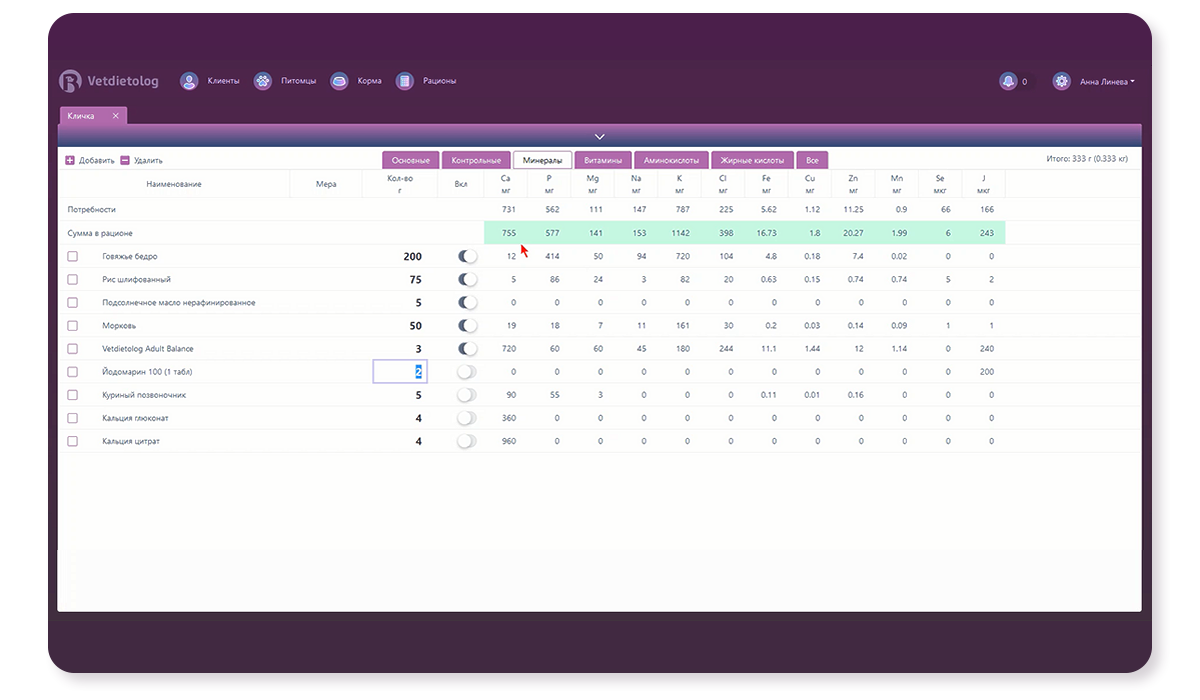The height and width of the screenshot is (700, 1200).
Task: Expand the collapsed panel chevron
Action: (x=600, y=136)
